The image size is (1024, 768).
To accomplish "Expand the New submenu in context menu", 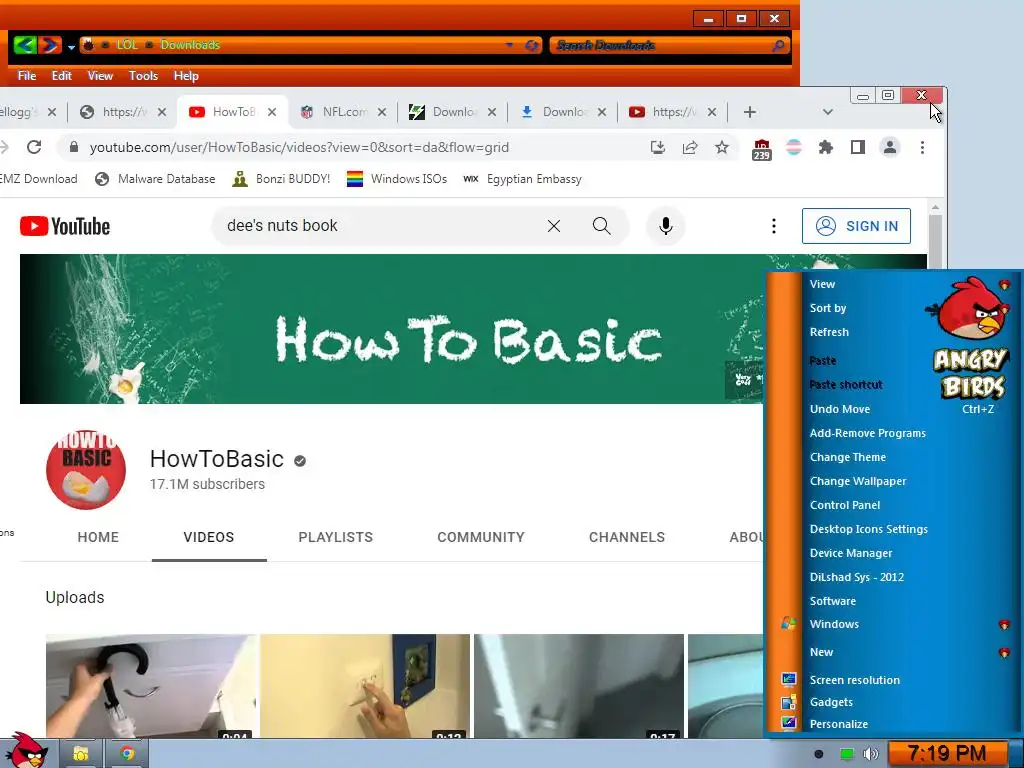I will pyautogui.click(x=1004, y=652).
